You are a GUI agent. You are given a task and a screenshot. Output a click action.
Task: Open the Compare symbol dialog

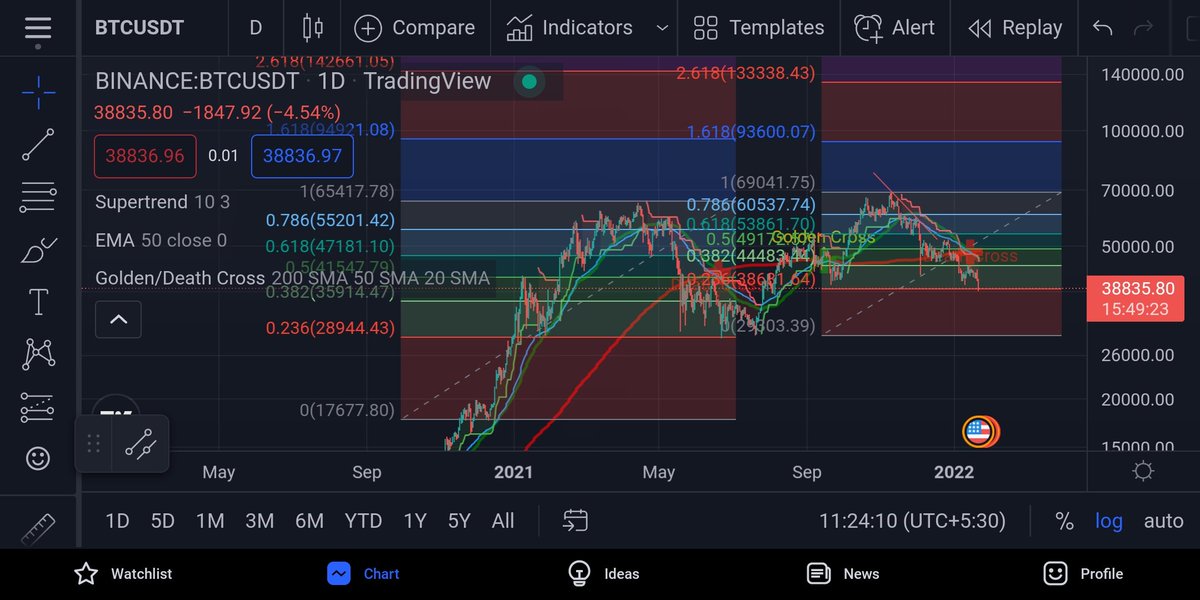pos(414,28)
